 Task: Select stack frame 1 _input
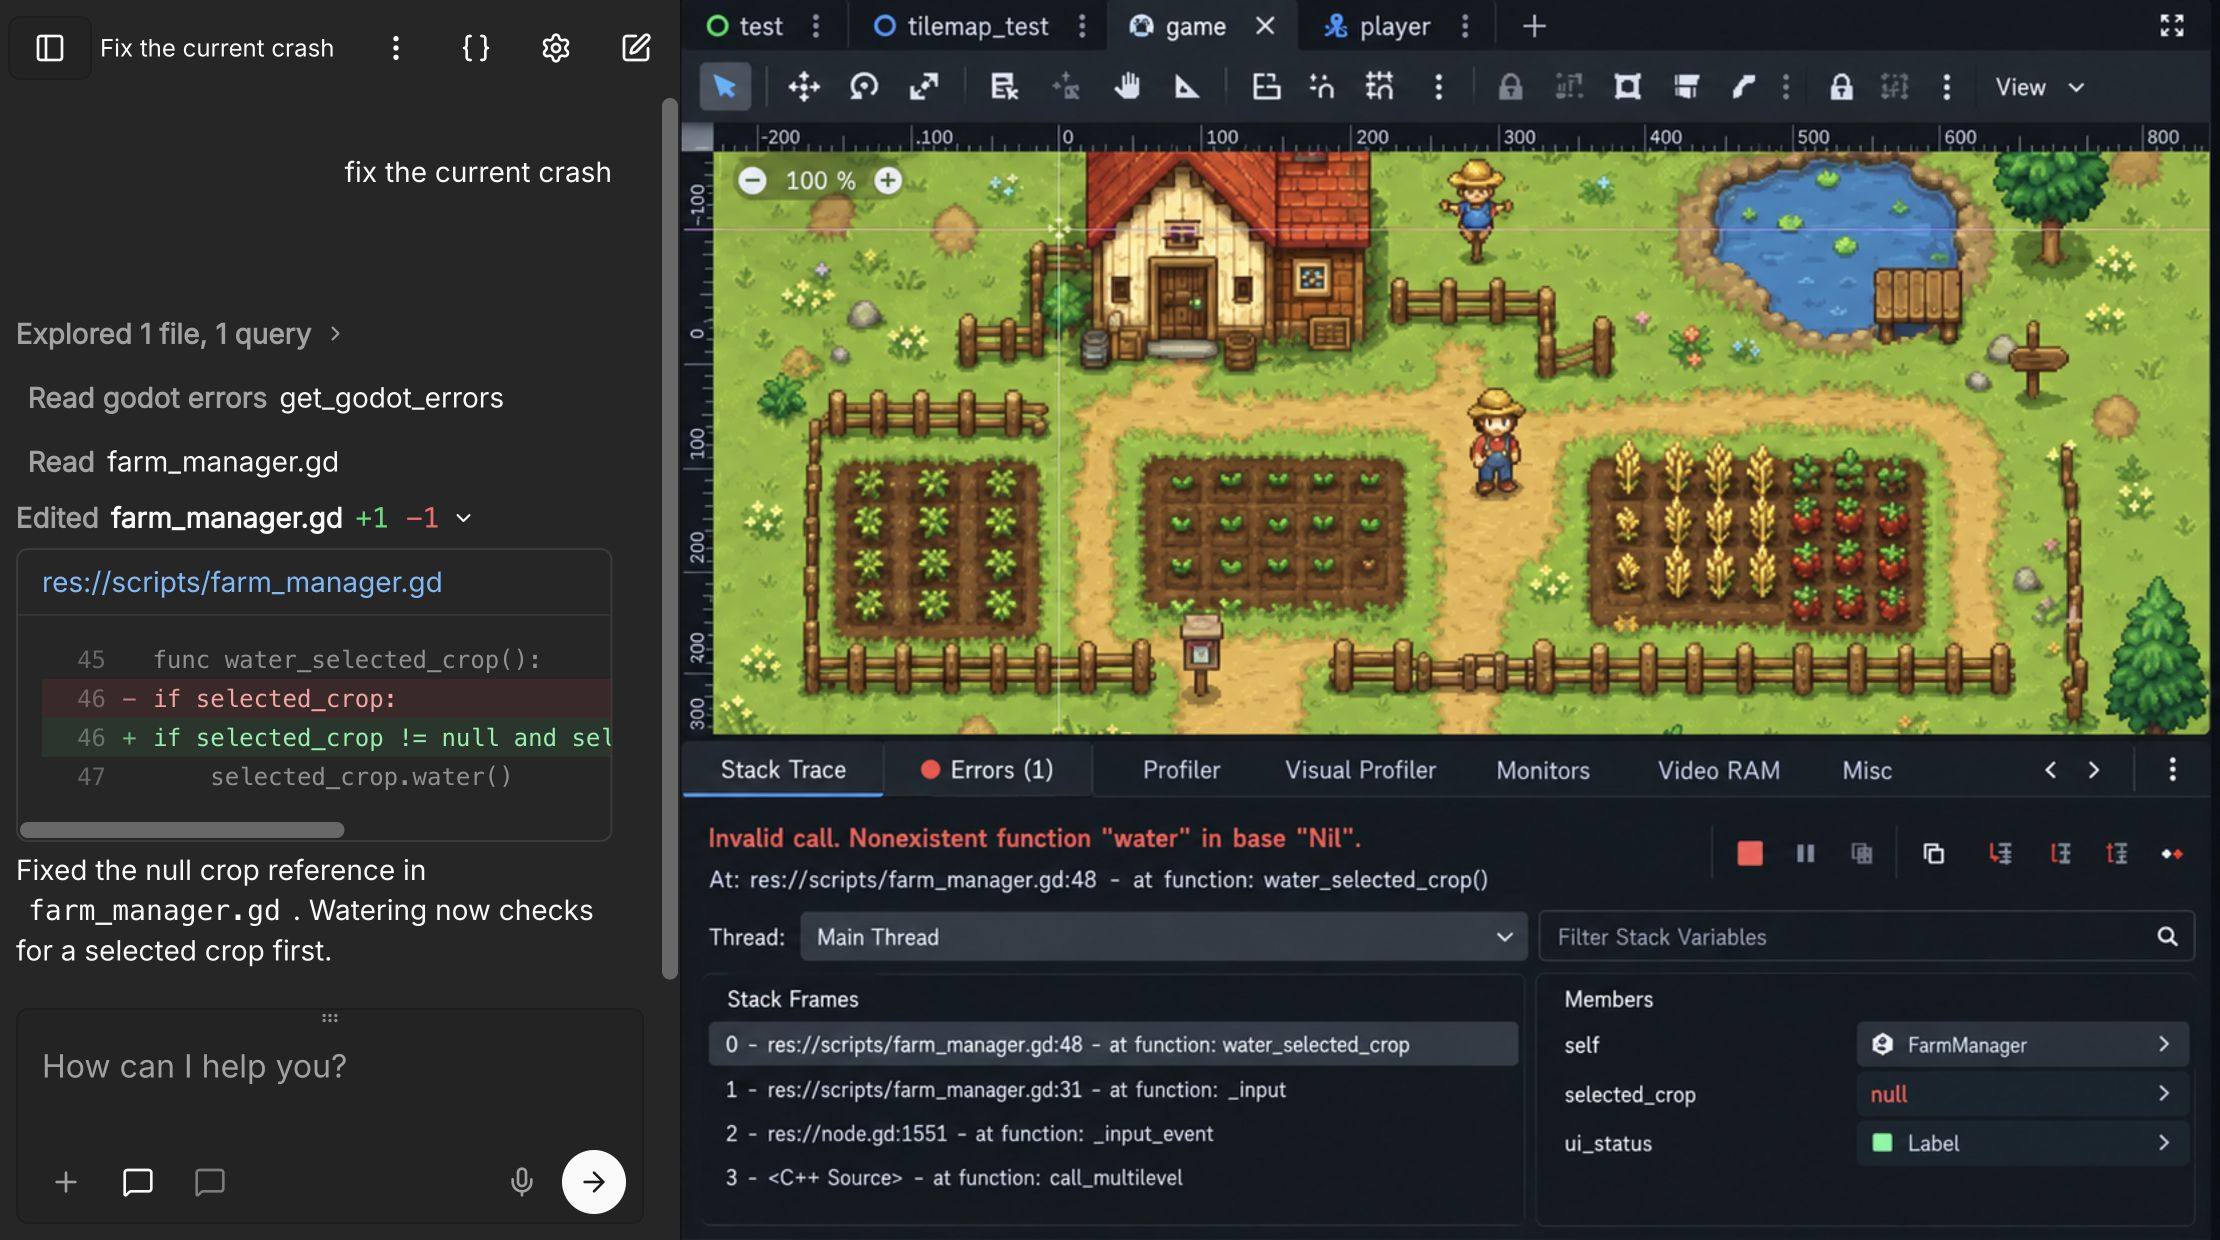coord(1113,1089)
